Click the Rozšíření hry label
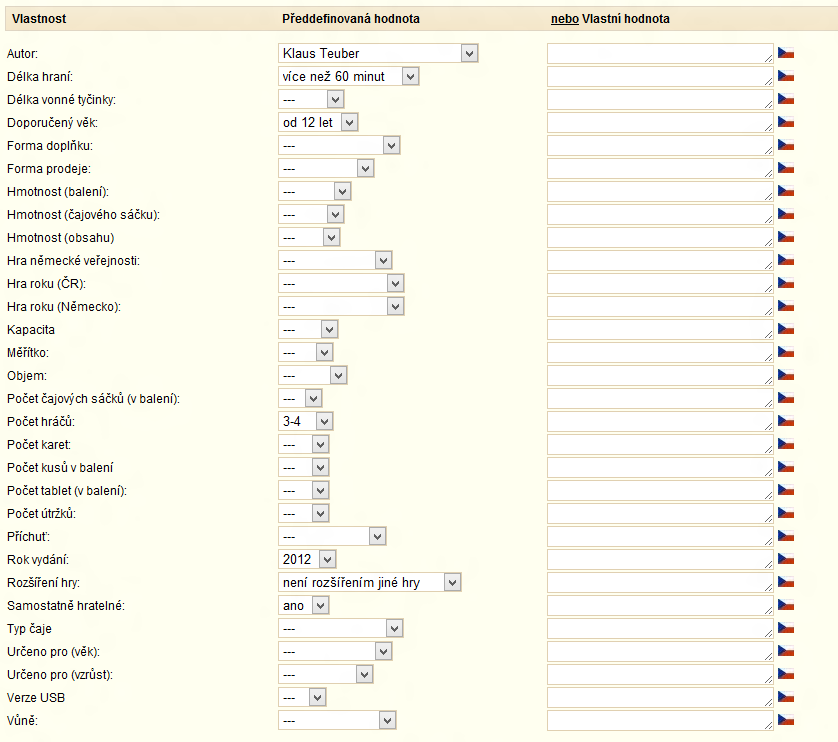838x742 pixels. pyautogui.click(x=43, y=582)
